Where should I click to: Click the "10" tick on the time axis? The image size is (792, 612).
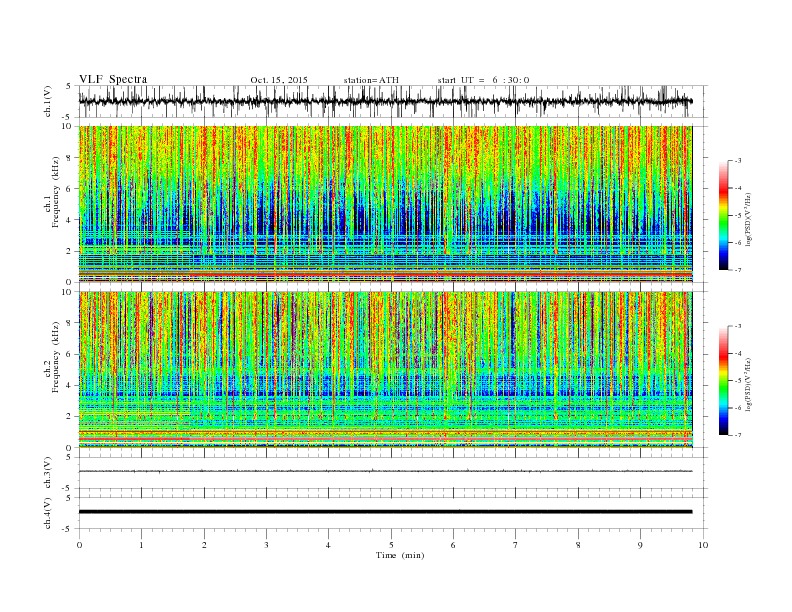[703, 545]
